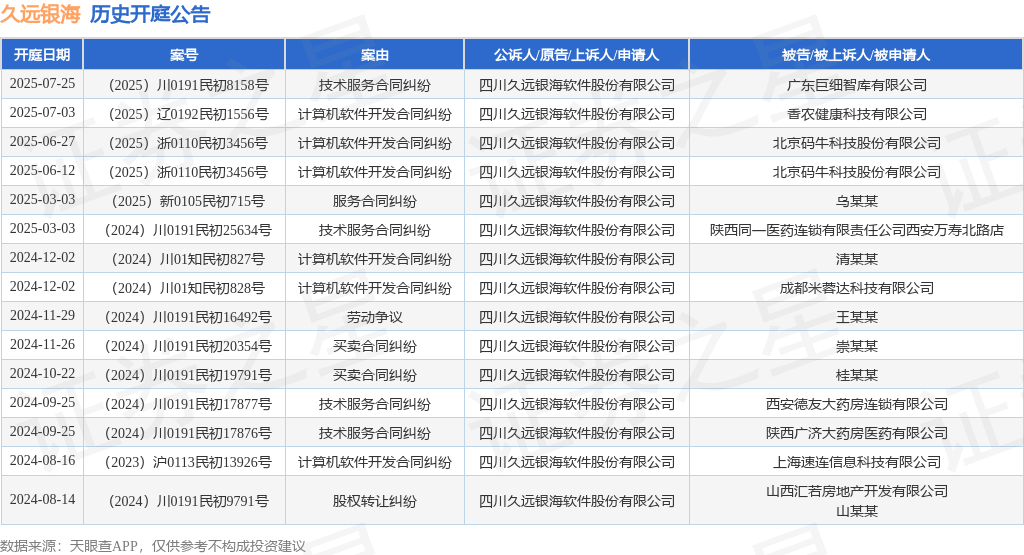Screen dimensions: 1024x555
Task: Click defendant 上海速连信息科技有限公司
Action: point(856,462)
